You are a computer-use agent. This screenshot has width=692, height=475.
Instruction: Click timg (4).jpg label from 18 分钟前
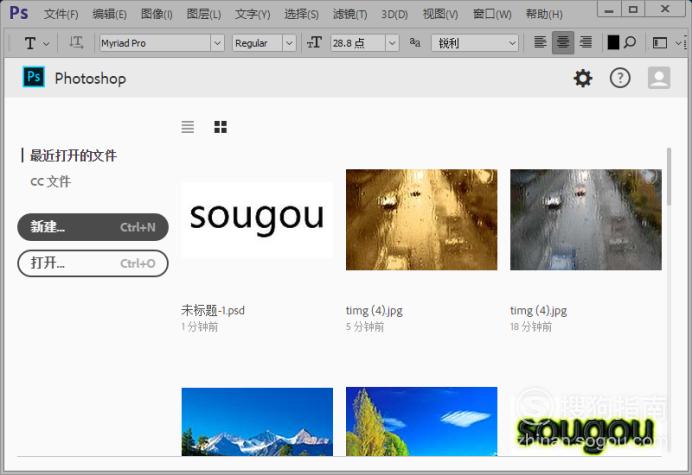538,310
